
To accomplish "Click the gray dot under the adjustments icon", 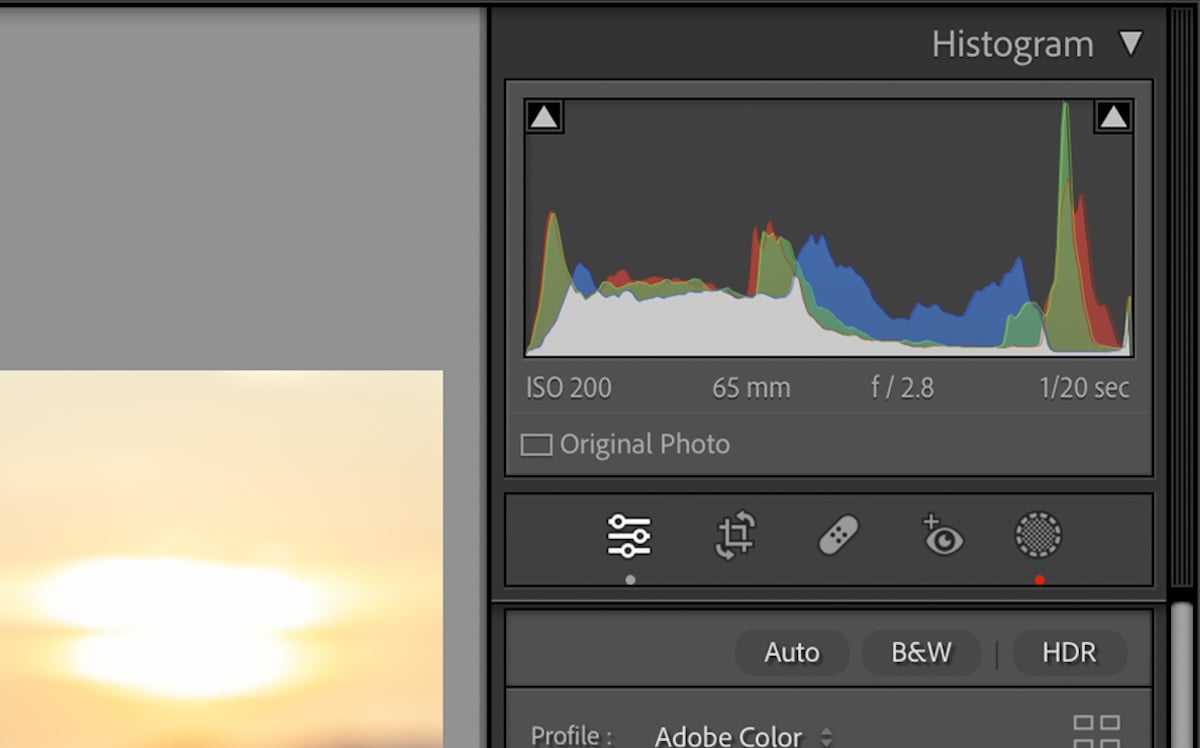I will click(x=631, y=578).
